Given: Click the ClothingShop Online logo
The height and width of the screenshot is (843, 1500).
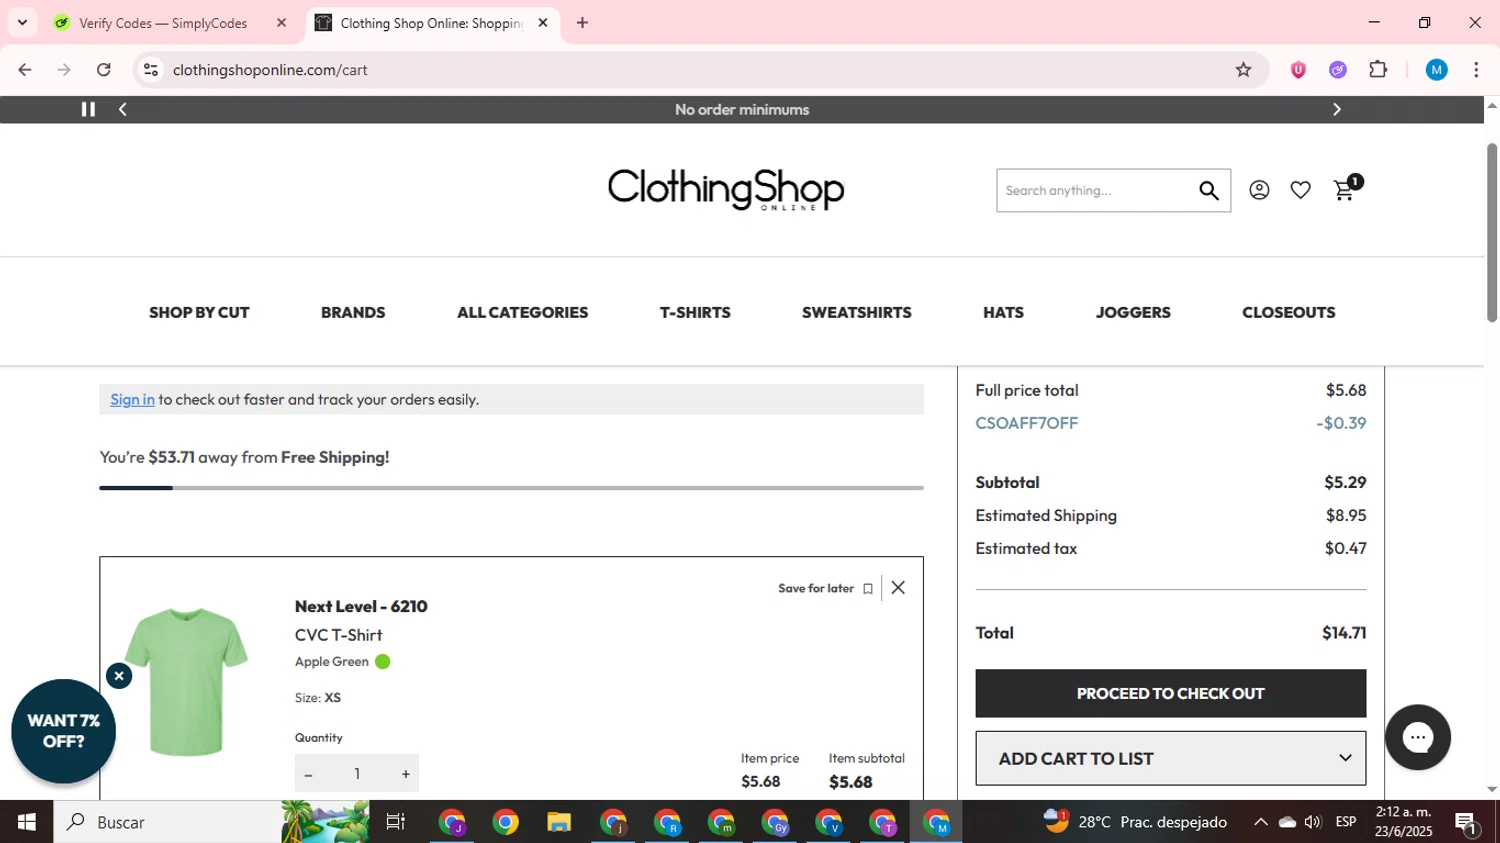Looking at the screenshot, I should [726, 189].
